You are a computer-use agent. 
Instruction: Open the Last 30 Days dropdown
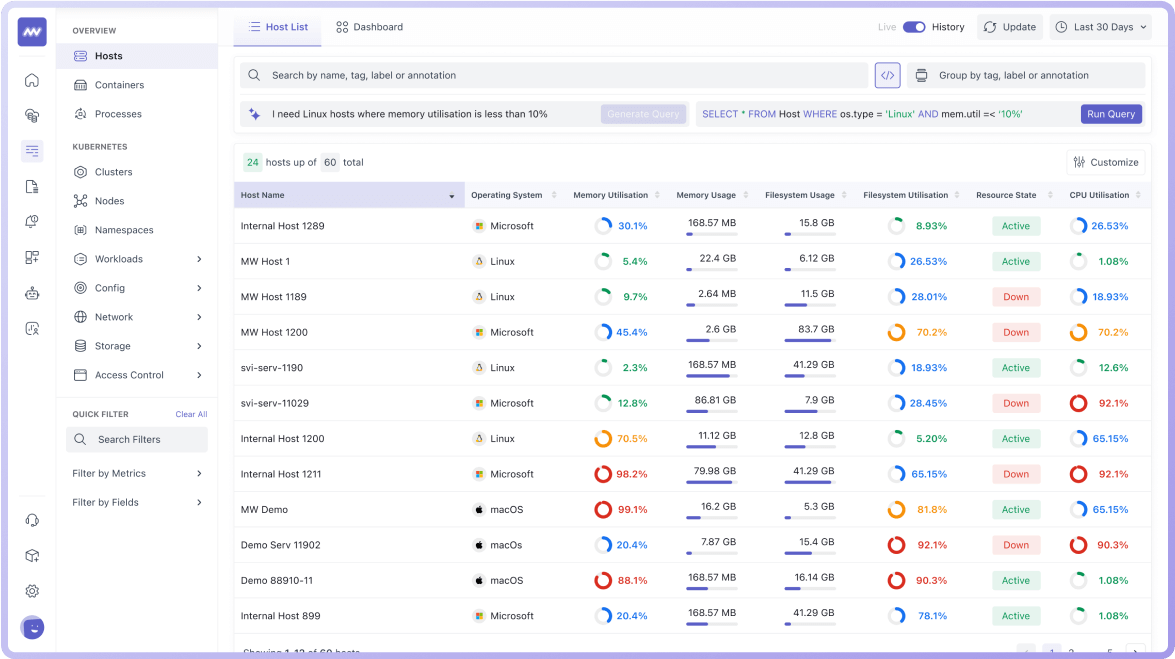pos(1100,27)
